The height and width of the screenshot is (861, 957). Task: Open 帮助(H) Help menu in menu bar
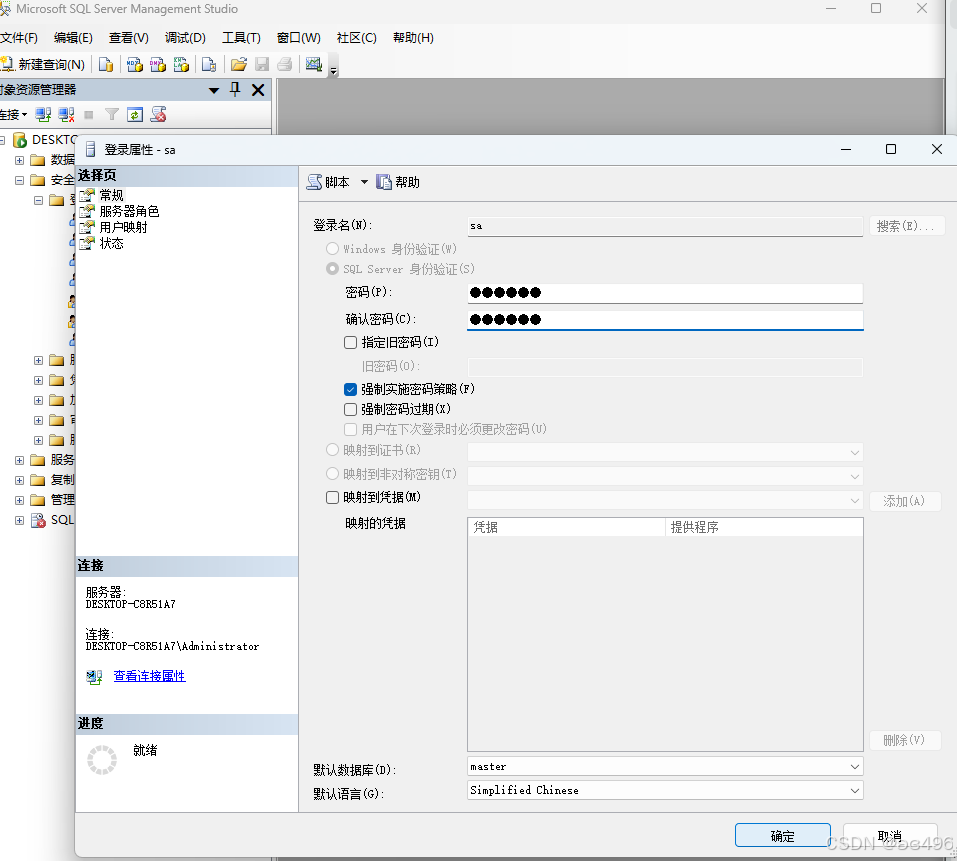pos(413,38)
